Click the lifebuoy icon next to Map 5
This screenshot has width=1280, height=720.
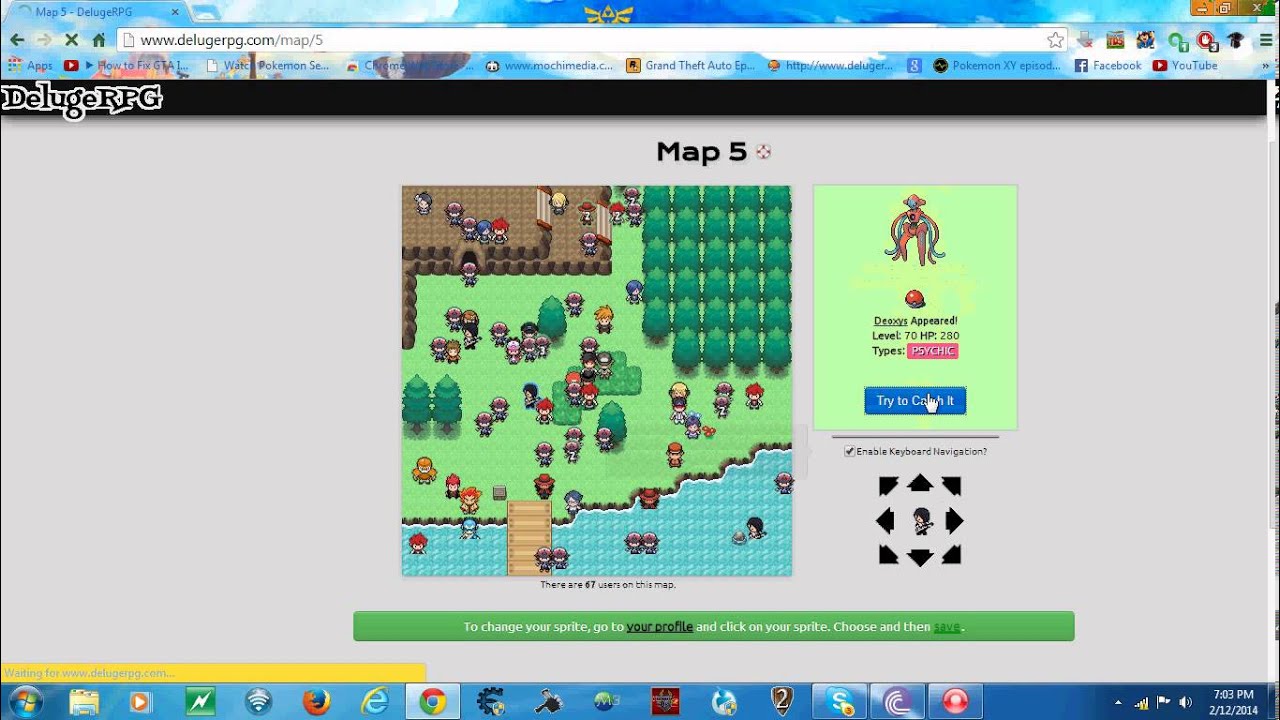(763, 152)
